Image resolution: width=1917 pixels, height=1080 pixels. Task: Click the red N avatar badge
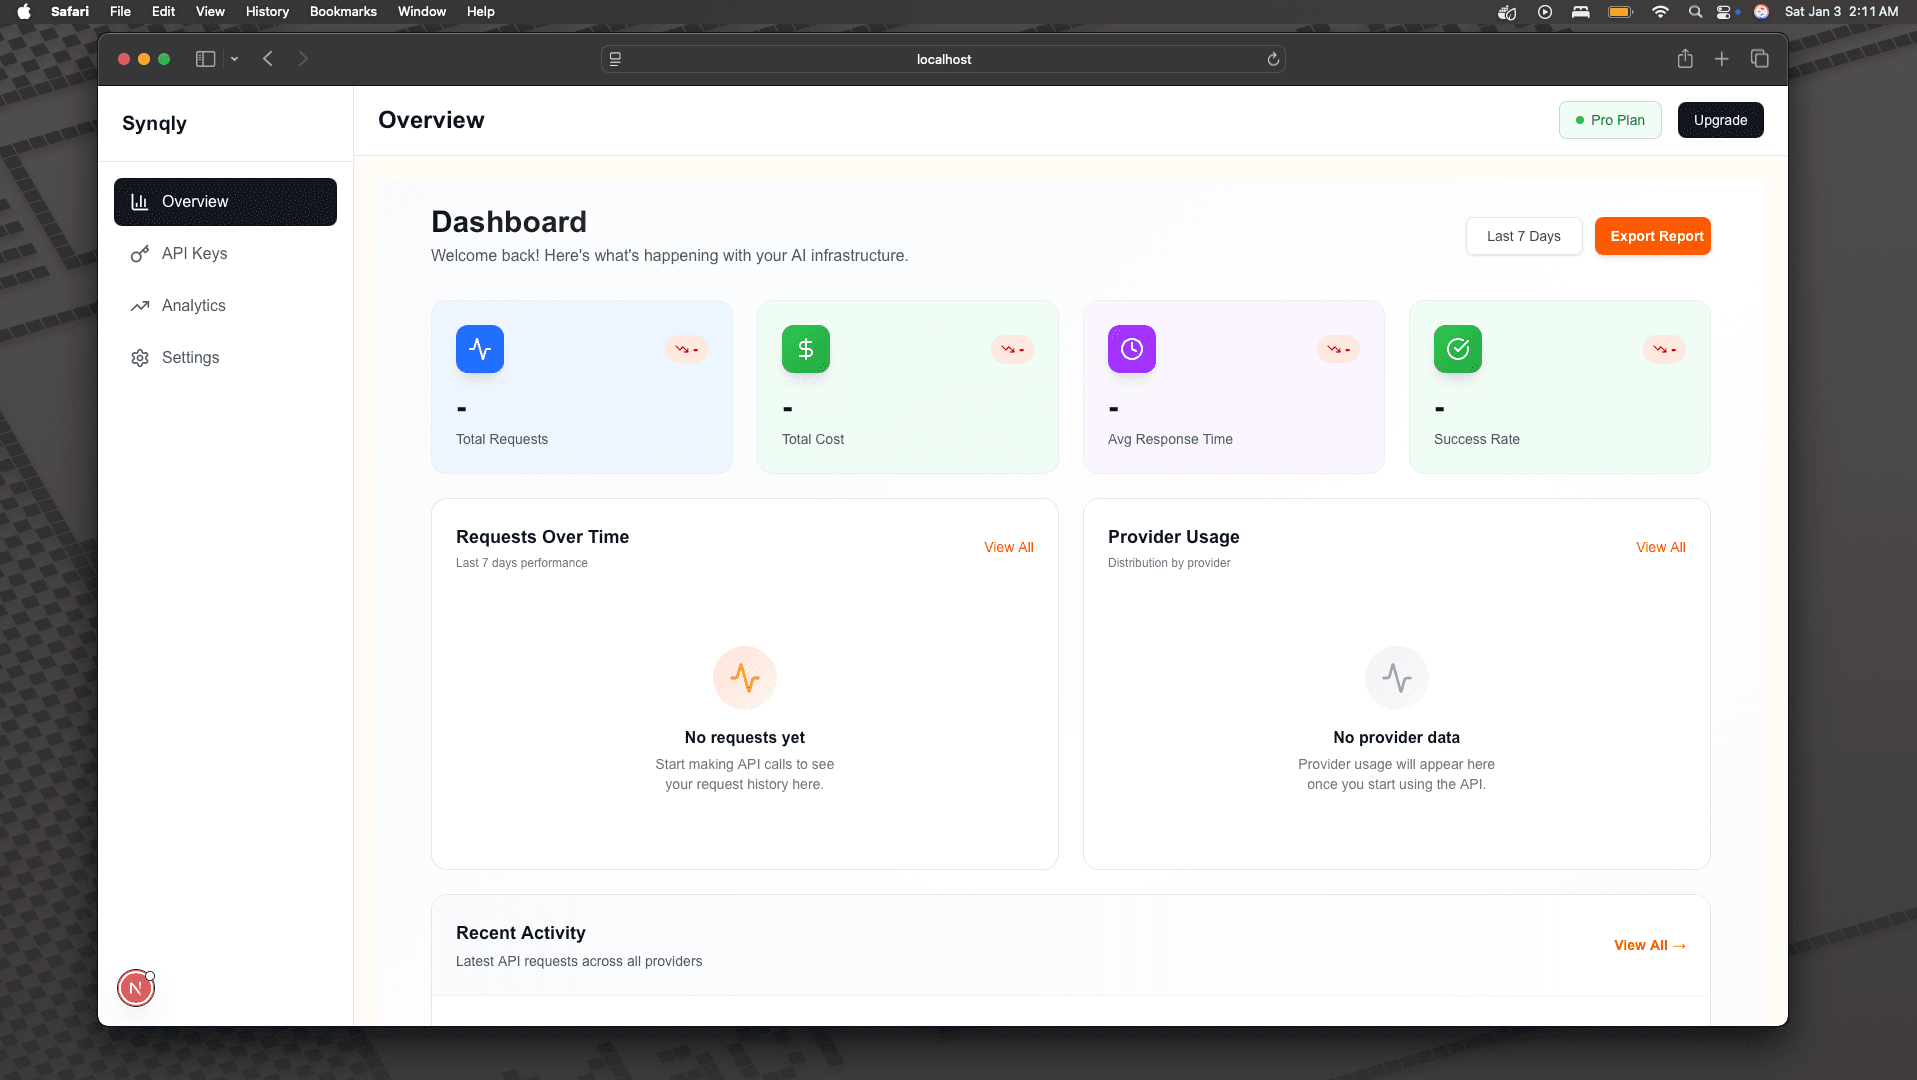coord(136,988)
